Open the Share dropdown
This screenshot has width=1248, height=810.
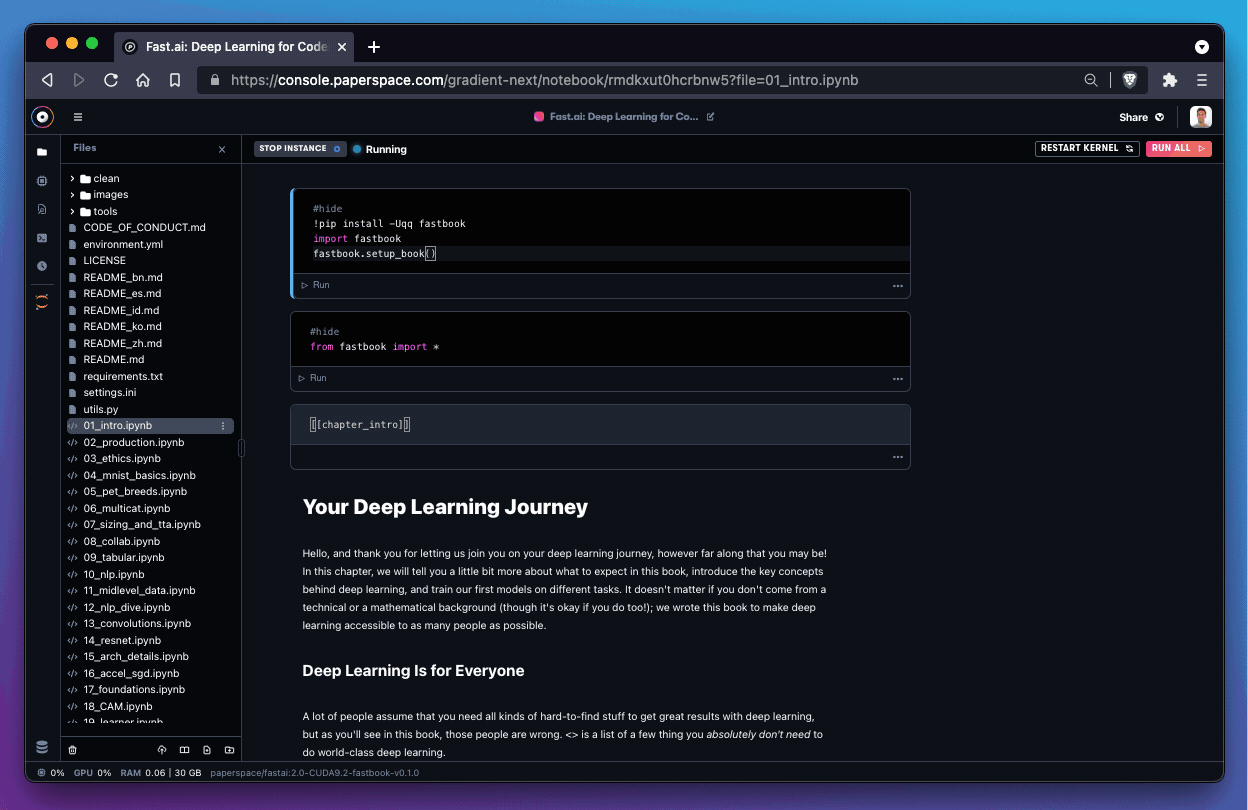pos(1141,117)
